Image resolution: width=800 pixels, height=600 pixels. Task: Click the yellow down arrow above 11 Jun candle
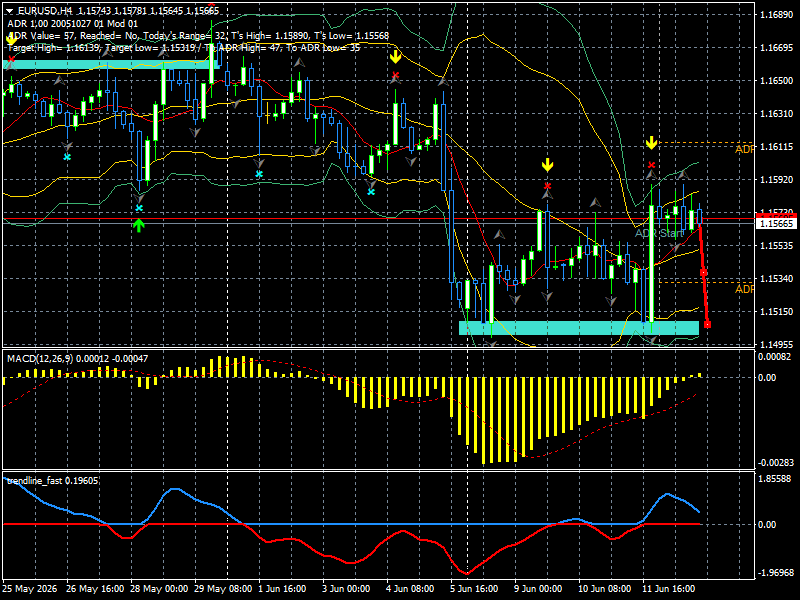[x=652, y=142]
